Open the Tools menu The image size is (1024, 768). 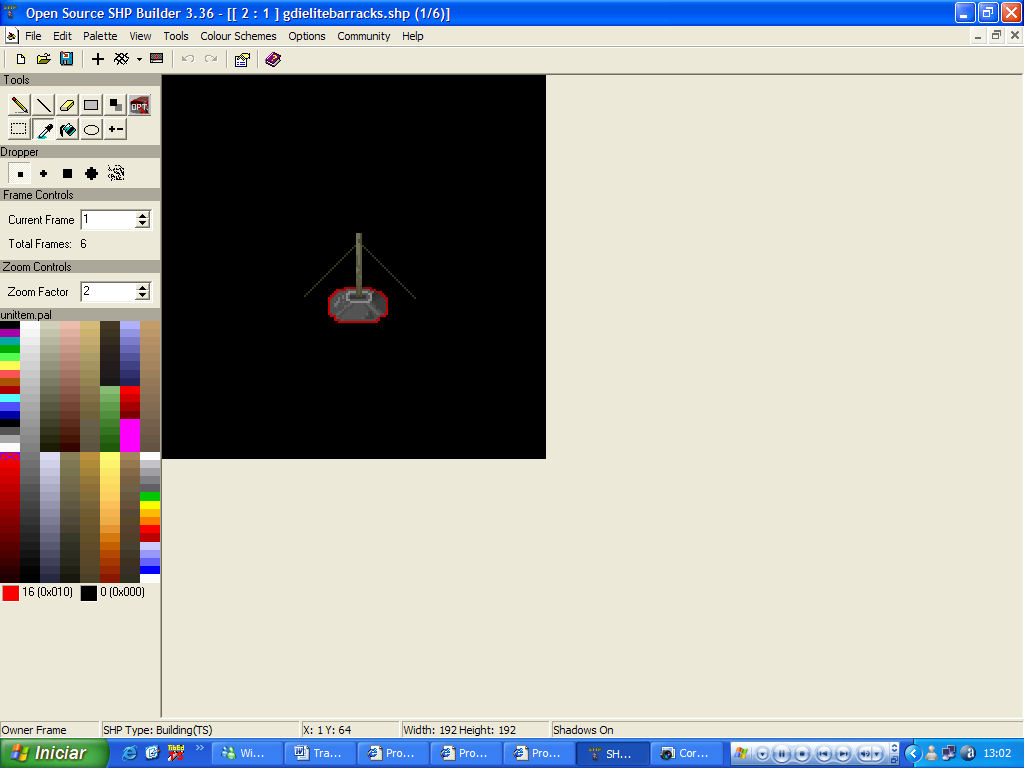(x=176, y=36)
